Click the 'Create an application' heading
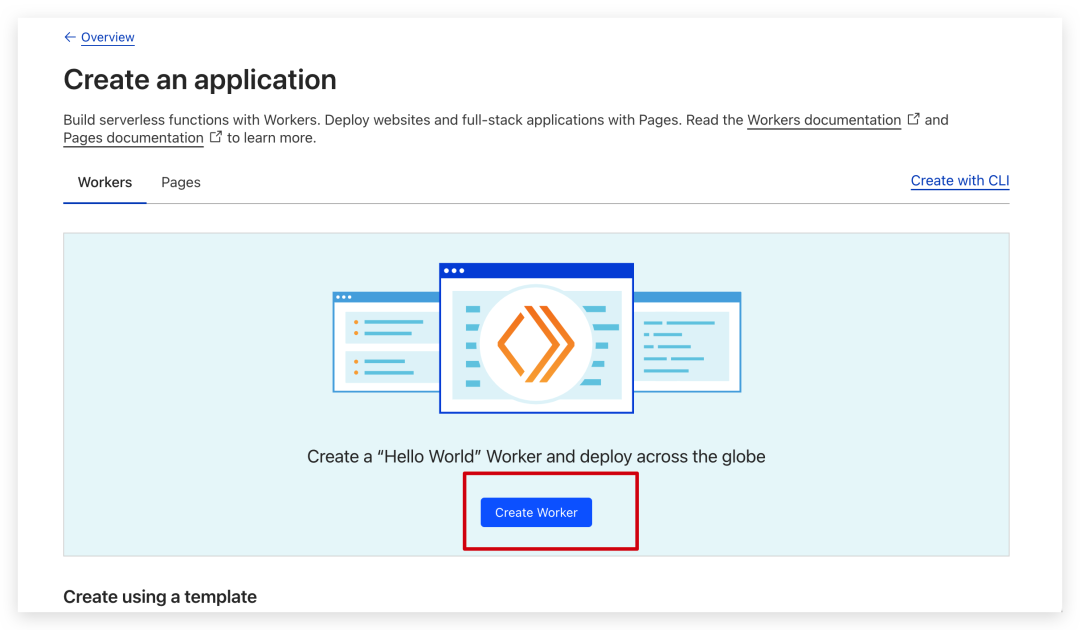Image resolution: width=1080 pixels, height=630 pixels. pos(200,80)
